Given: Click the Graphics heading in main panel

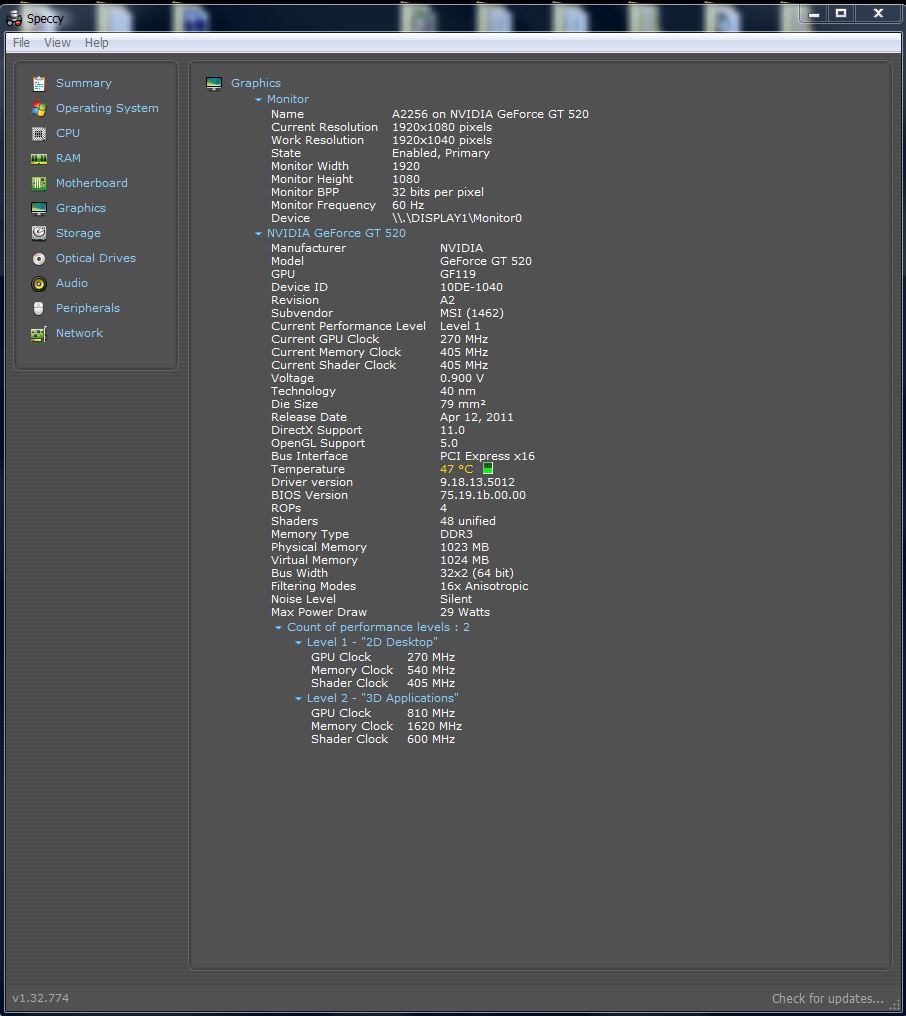Looking at the screenshot, I should pos(256,83).
